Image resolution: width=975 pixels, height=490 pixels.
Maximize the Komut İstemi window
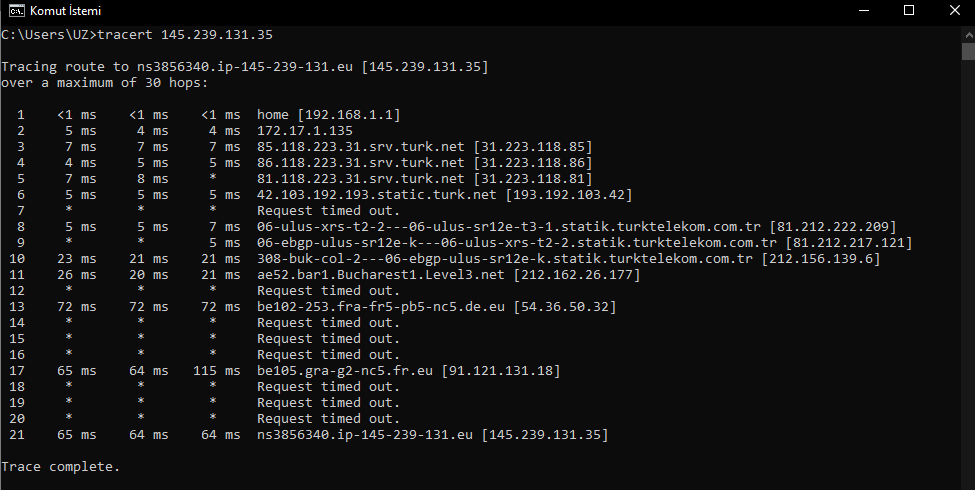click(908, 11)
